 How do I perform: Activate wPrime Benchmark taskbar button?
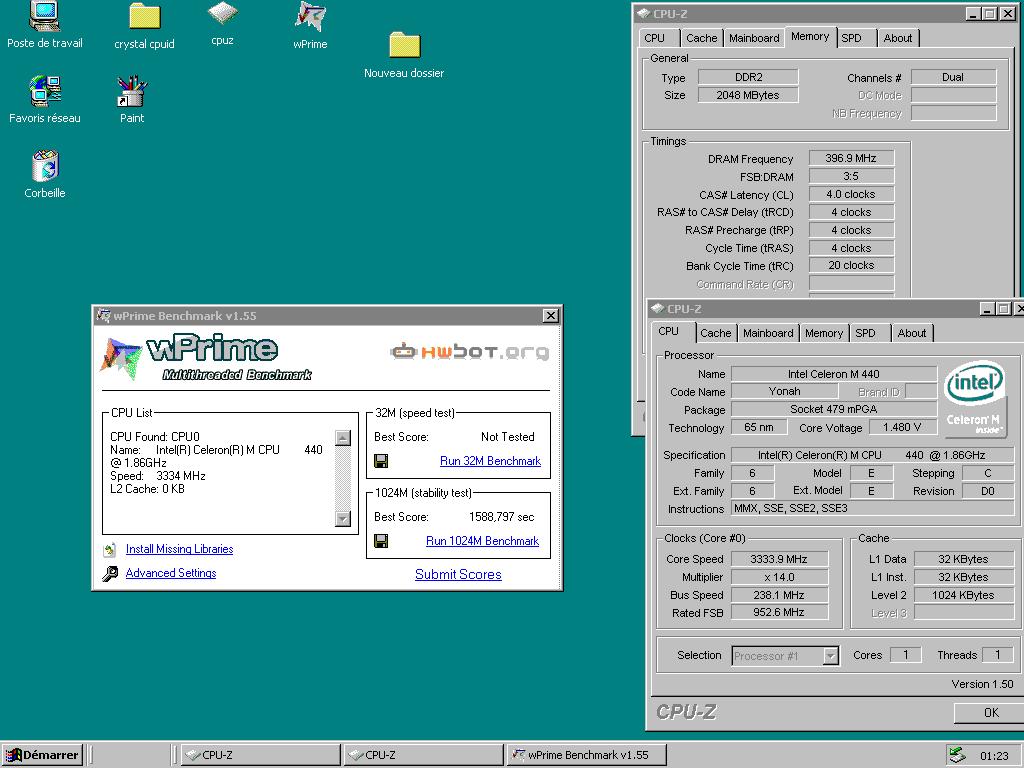(586, 755)
